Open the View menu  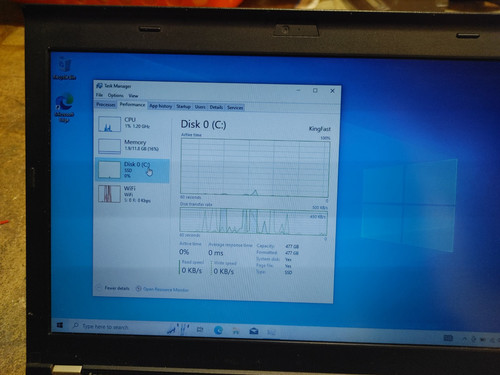pyautogui.click(x=133, y=96)
